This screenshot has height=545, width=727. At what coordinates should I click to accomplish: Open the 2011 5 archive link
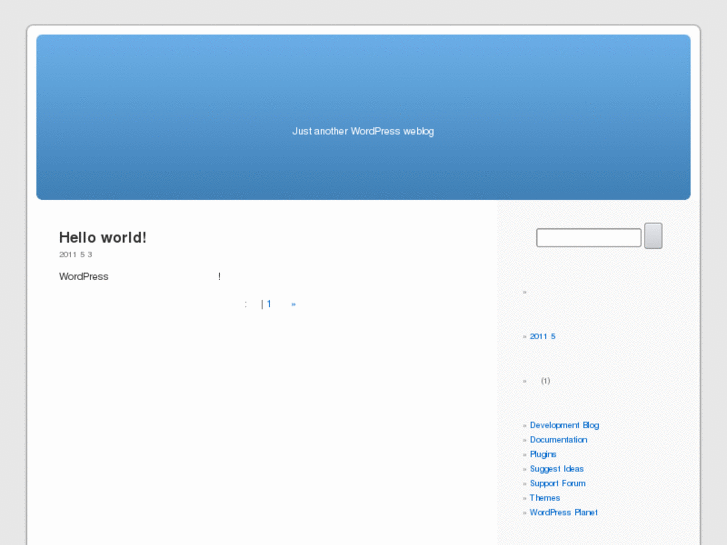pos(542,336)
